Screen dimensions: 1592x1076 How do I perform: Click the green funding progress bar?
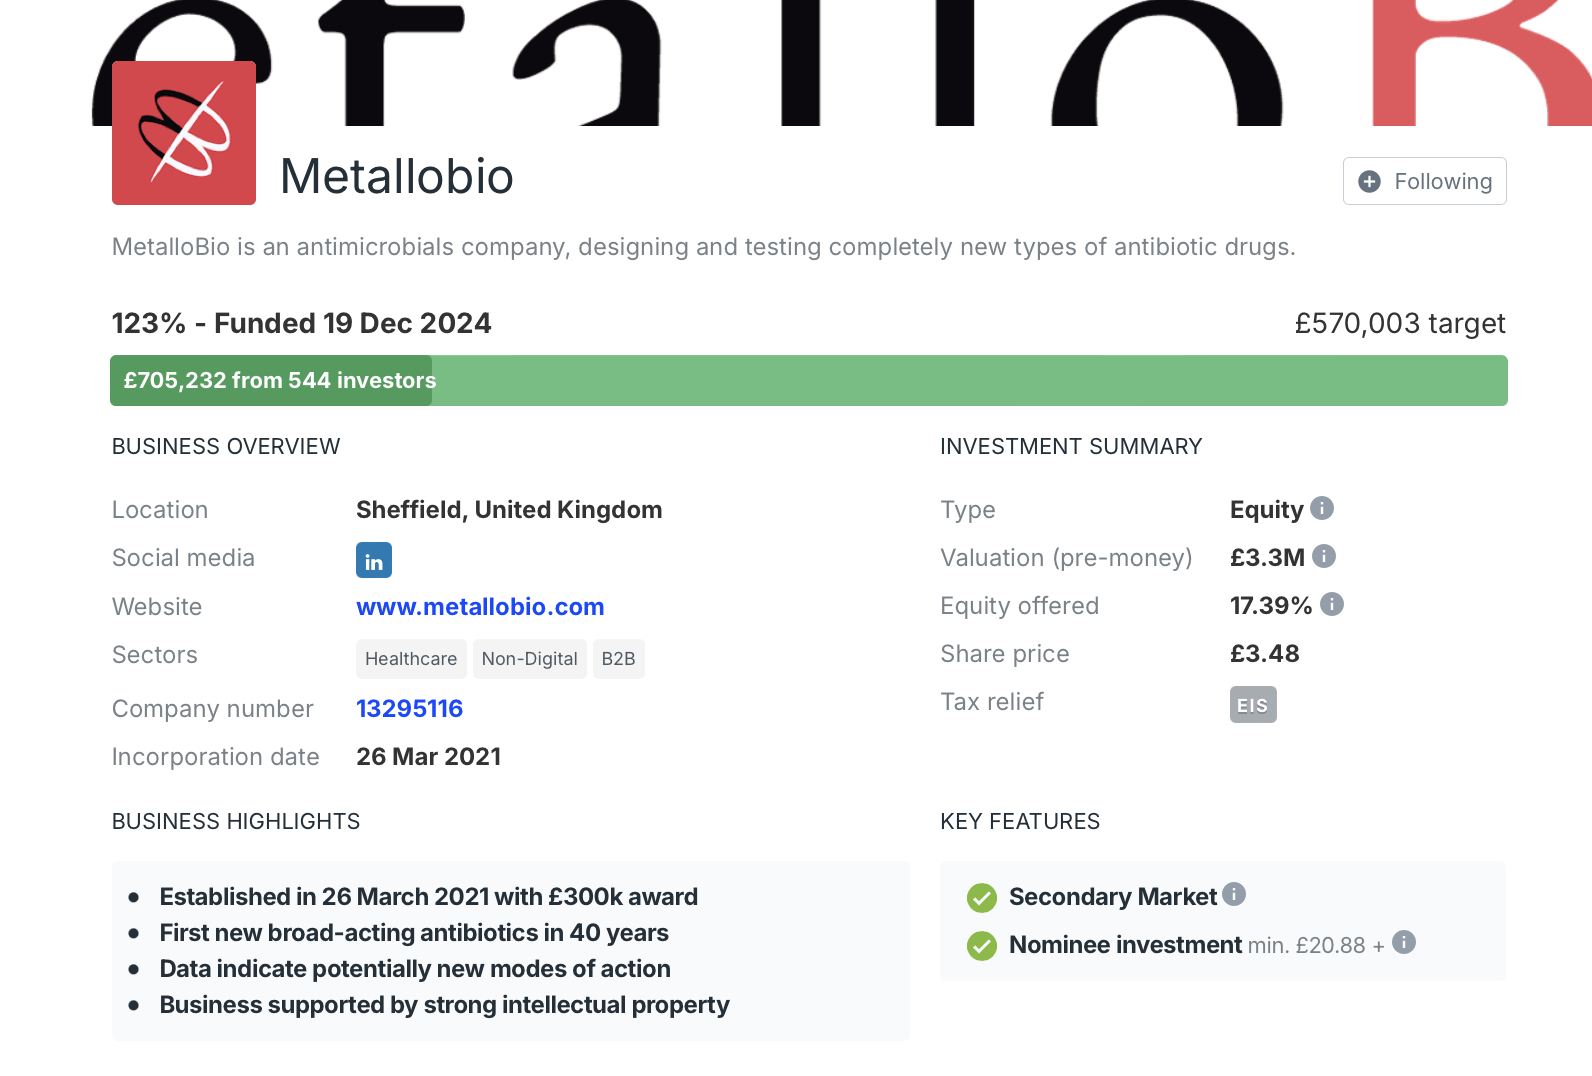(809, 381)
